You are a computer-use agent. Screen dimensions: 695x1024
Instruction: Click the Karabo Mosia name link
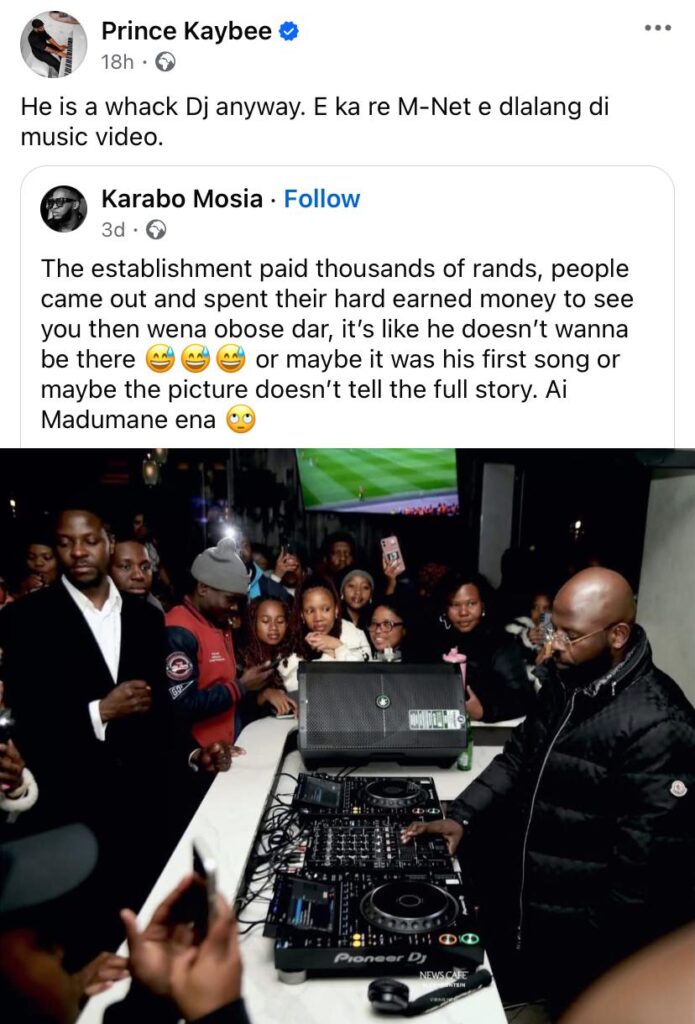(x=182, y=199)
